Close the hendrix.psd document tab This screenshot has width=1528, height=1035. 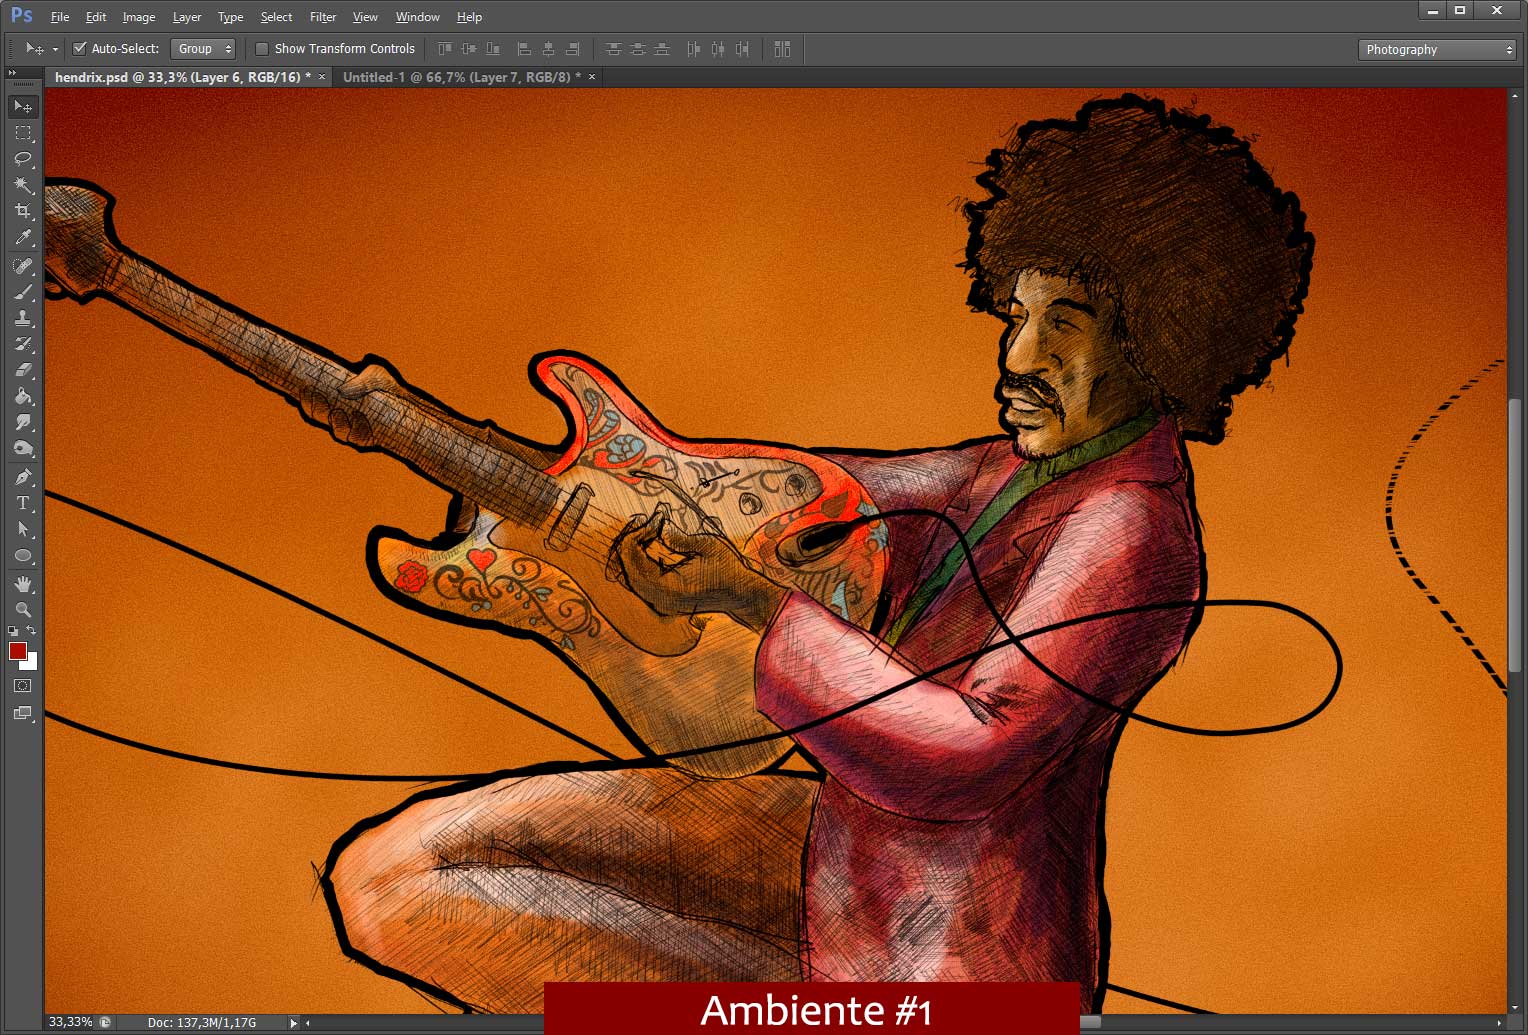(x=322, y=77)
